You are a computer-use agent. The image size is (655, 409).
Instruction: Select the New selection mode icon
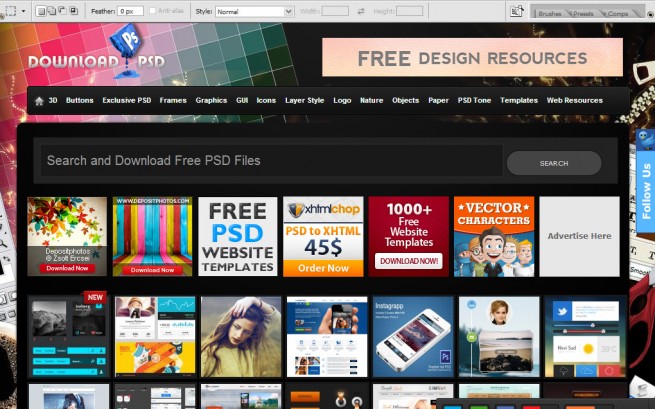[x=41, y=11]
